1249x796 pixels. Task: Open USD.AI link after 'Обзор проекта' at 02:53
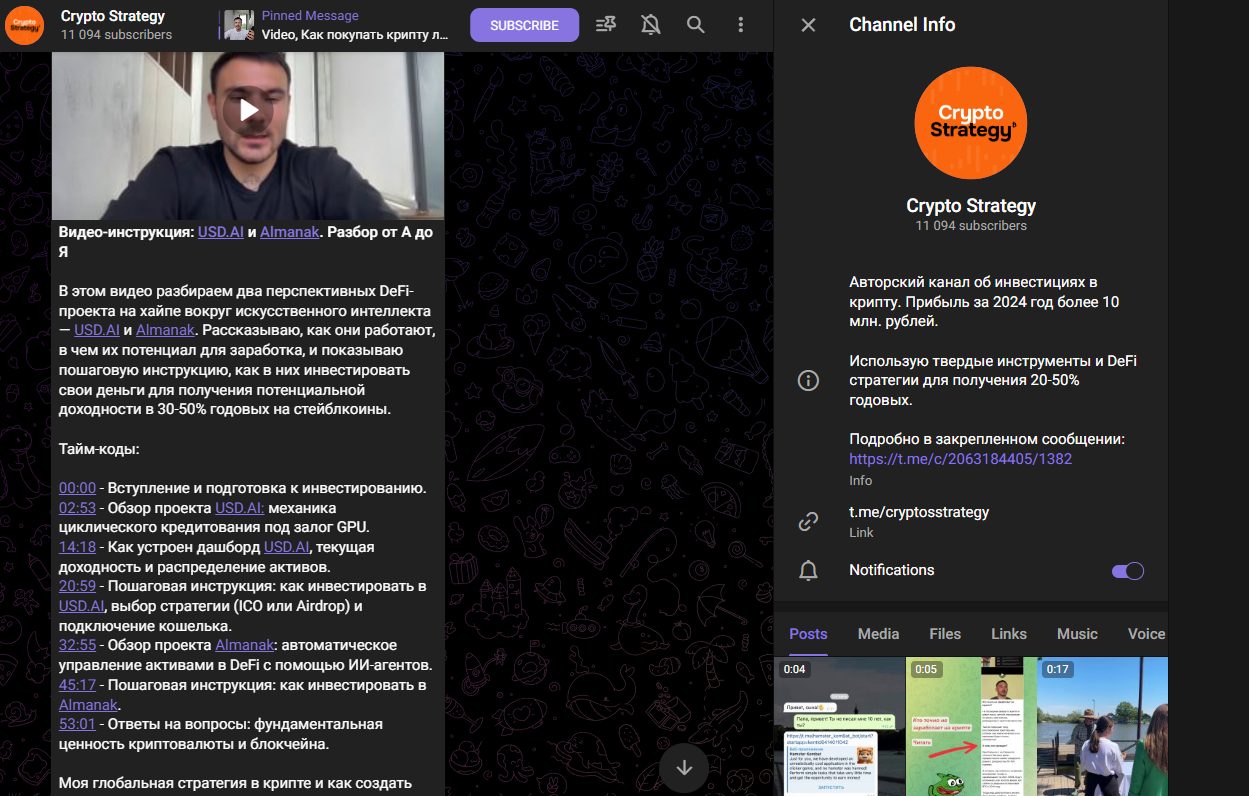pyautogui.click(x=240, y=508)
